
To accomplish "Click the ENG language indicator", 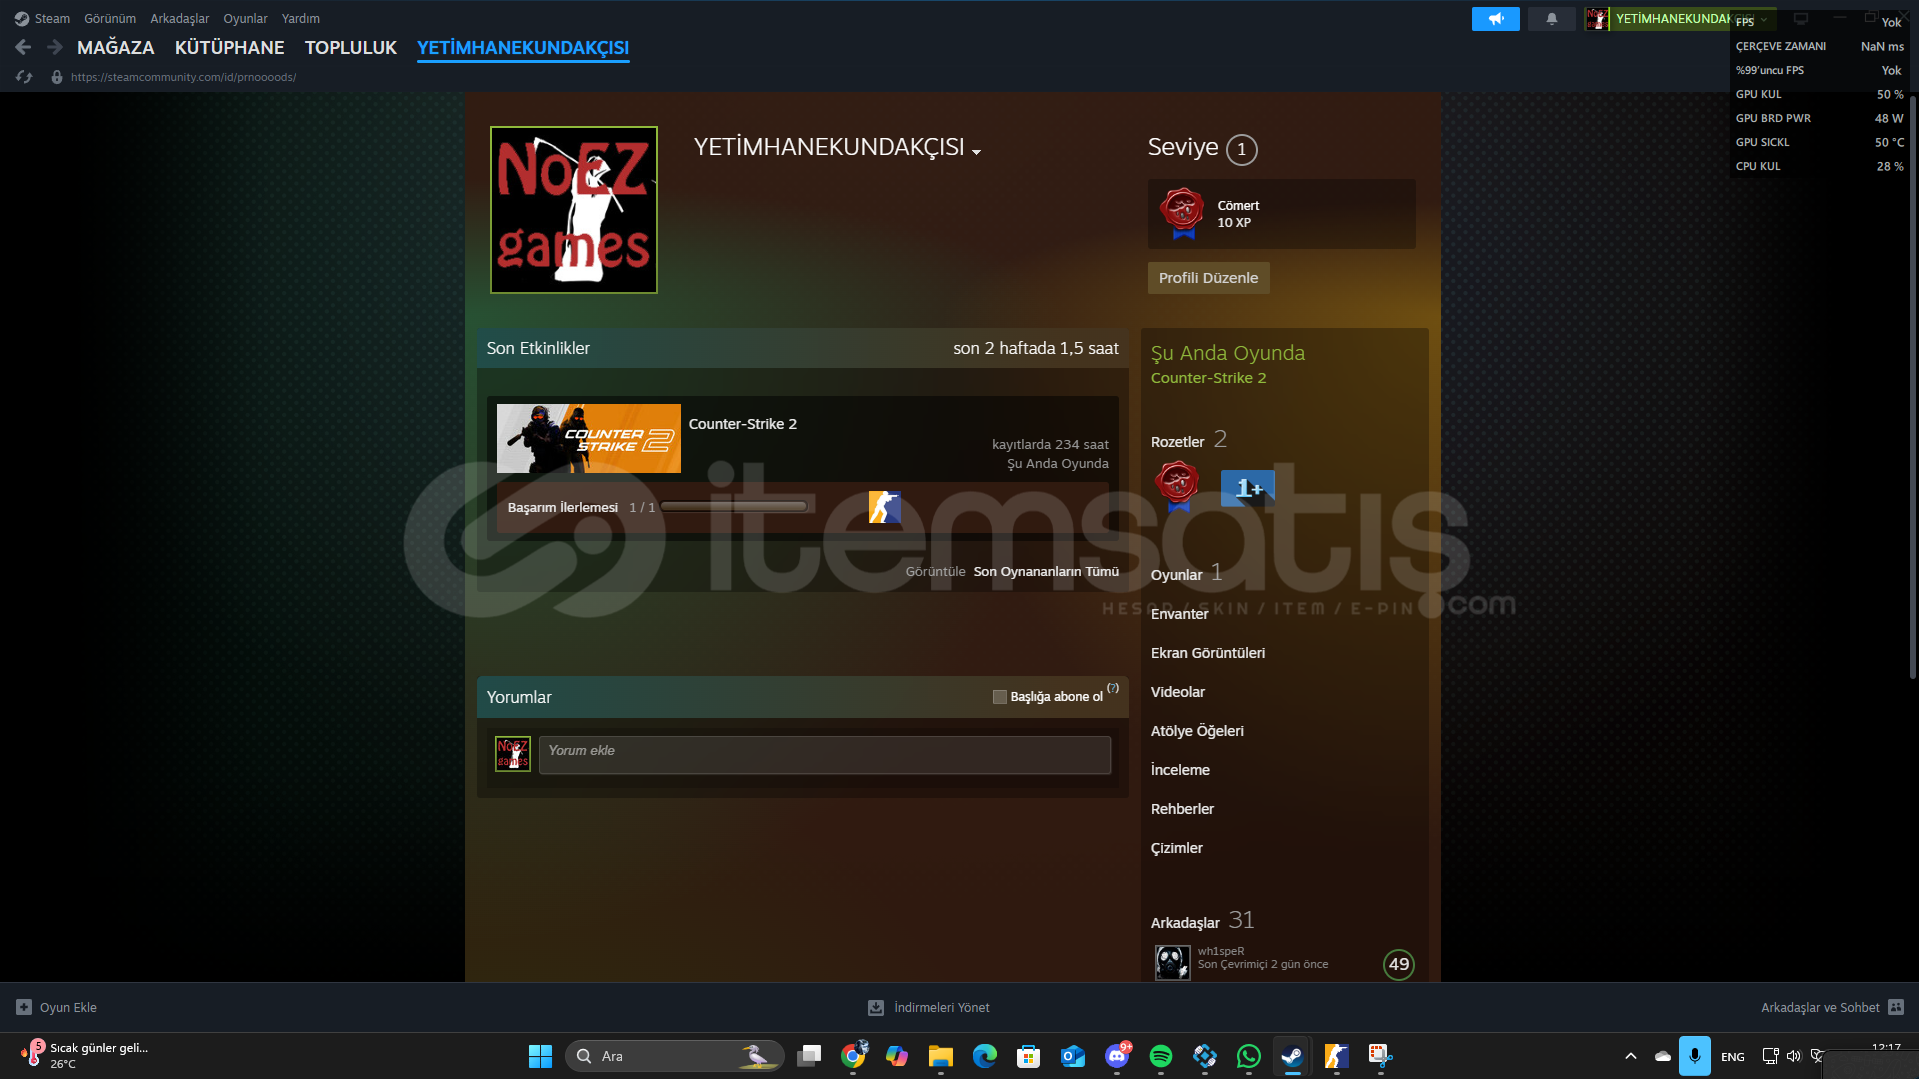I will (x=1733, y=1057).
